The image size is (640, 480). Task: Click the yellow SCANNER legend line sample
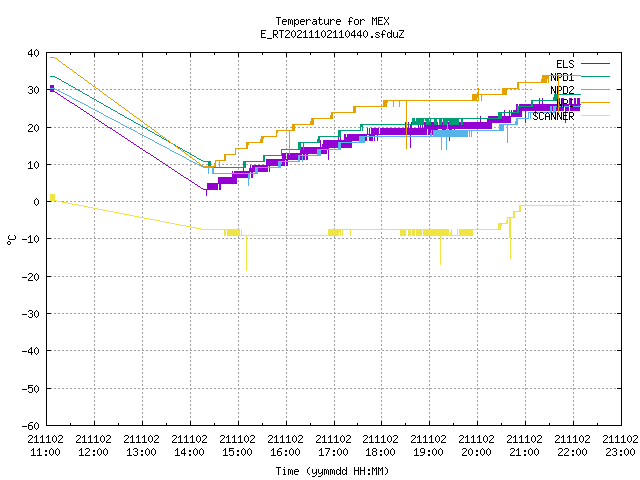click(x=595, y=116)
